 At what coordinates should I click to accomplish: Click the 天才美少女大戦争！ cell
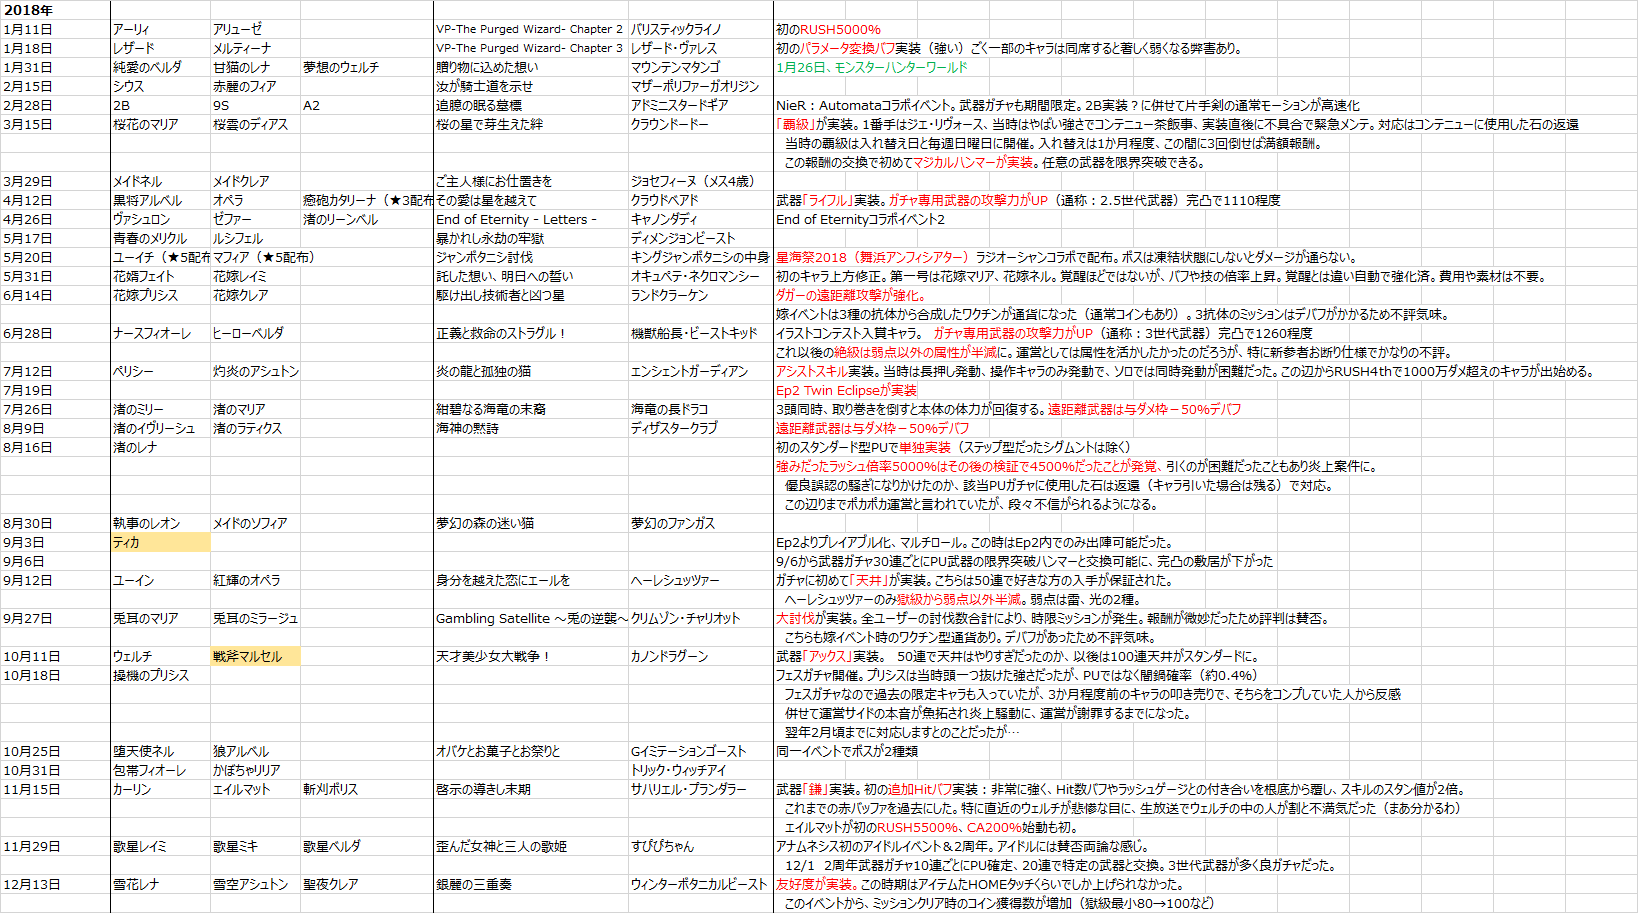point(531,656)
